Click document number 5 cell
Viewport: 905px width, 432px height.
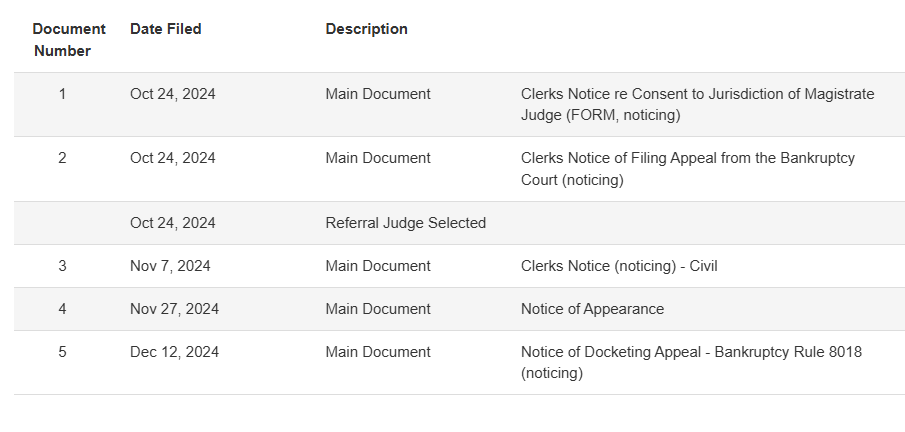click(x=62, y=352)
